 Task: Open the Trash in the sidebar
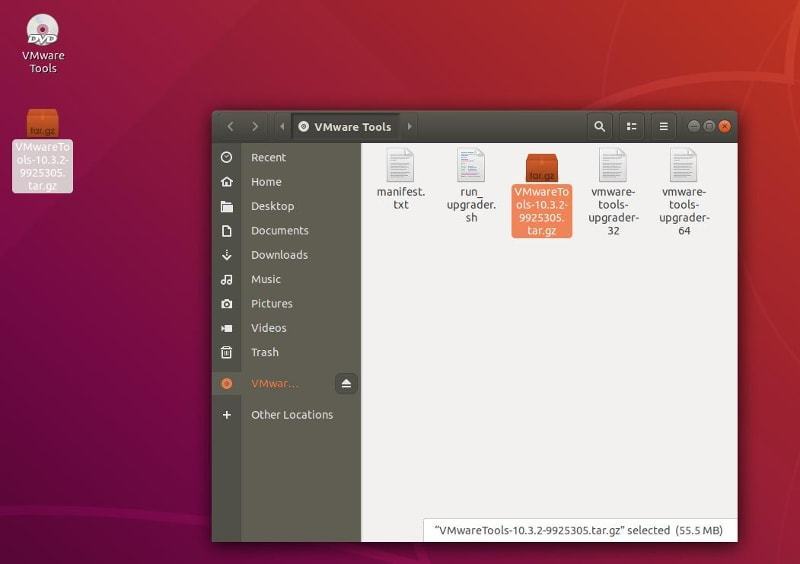(265, 352)
